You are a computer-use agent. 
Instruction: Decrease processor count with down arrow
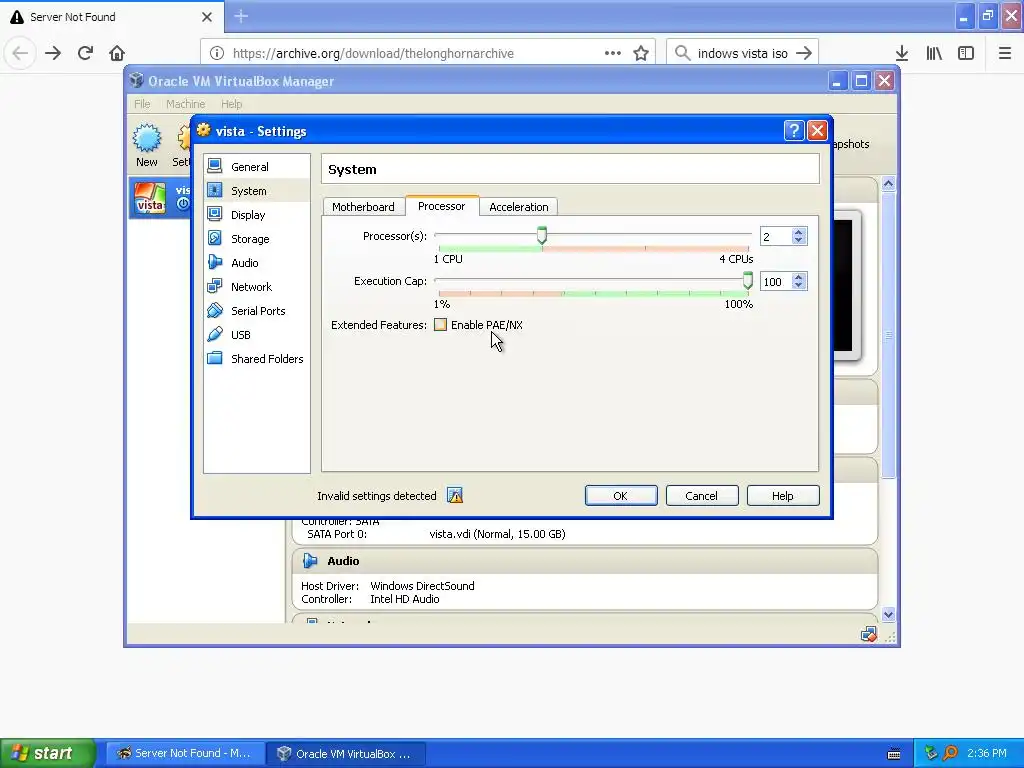coord(798,240)
